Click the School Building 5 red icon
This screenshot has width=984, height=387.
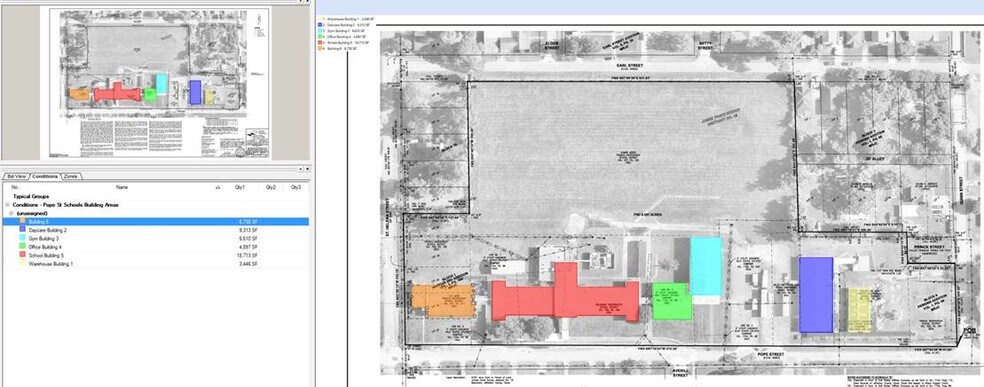click(23, 255)
